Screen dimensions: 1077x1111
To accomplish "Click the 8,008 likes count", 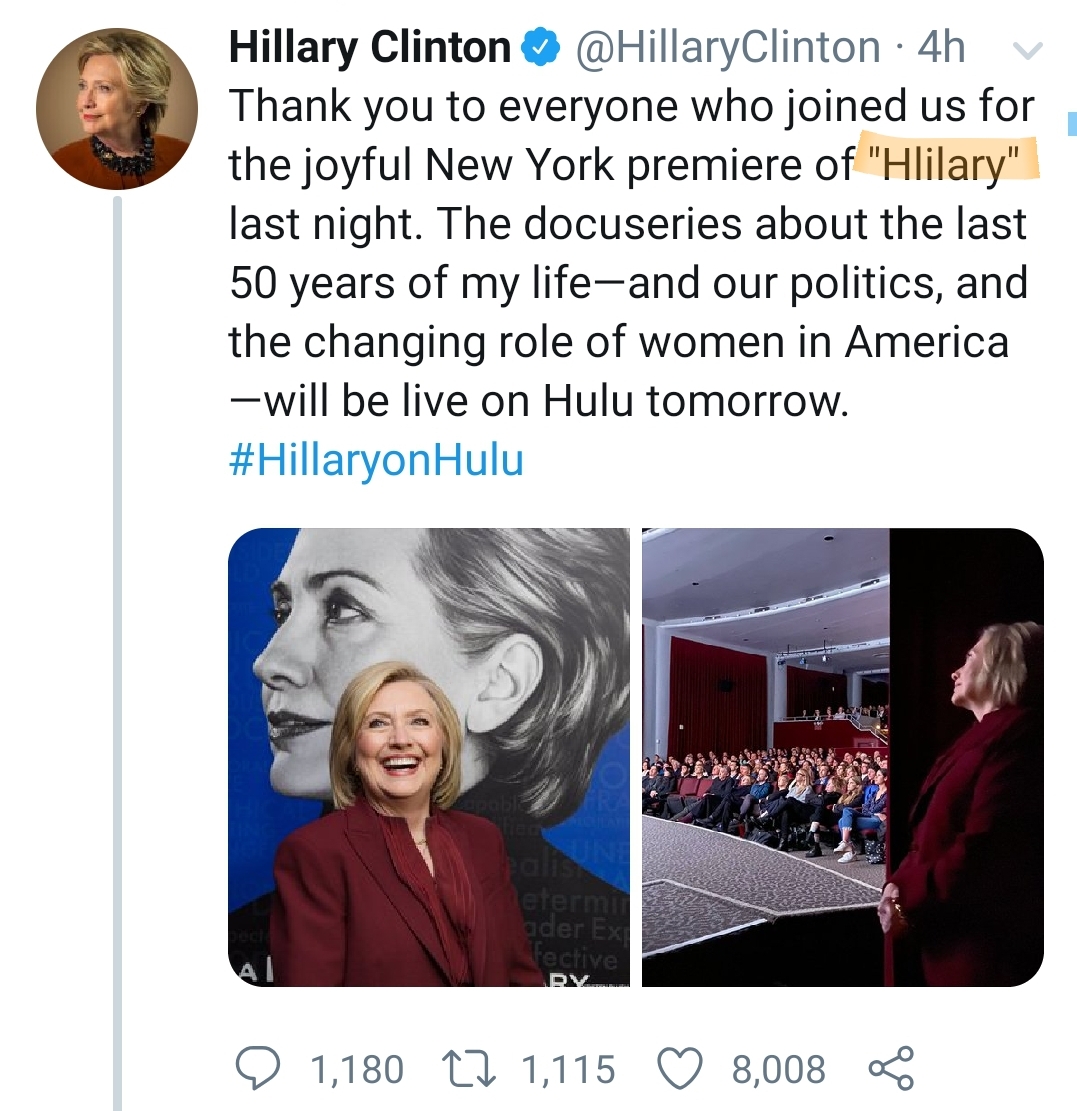I will coord(779,1069).
